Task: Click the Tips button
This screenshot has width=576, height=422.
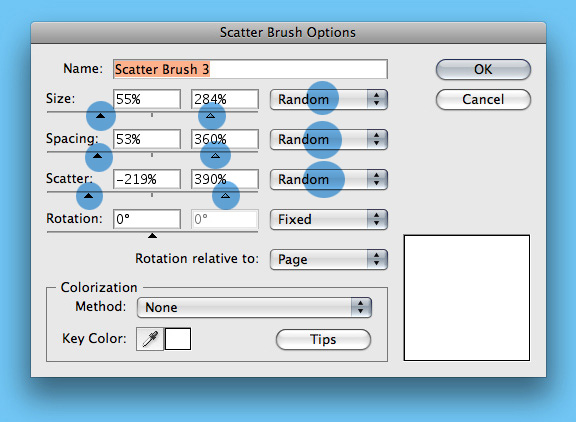Action: click(323, 339)
